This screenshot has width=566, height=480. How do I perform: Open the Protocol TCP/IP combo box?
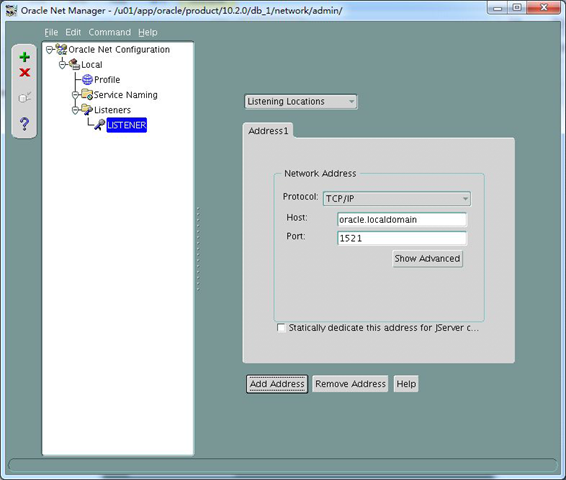click(x=397, y=198)
